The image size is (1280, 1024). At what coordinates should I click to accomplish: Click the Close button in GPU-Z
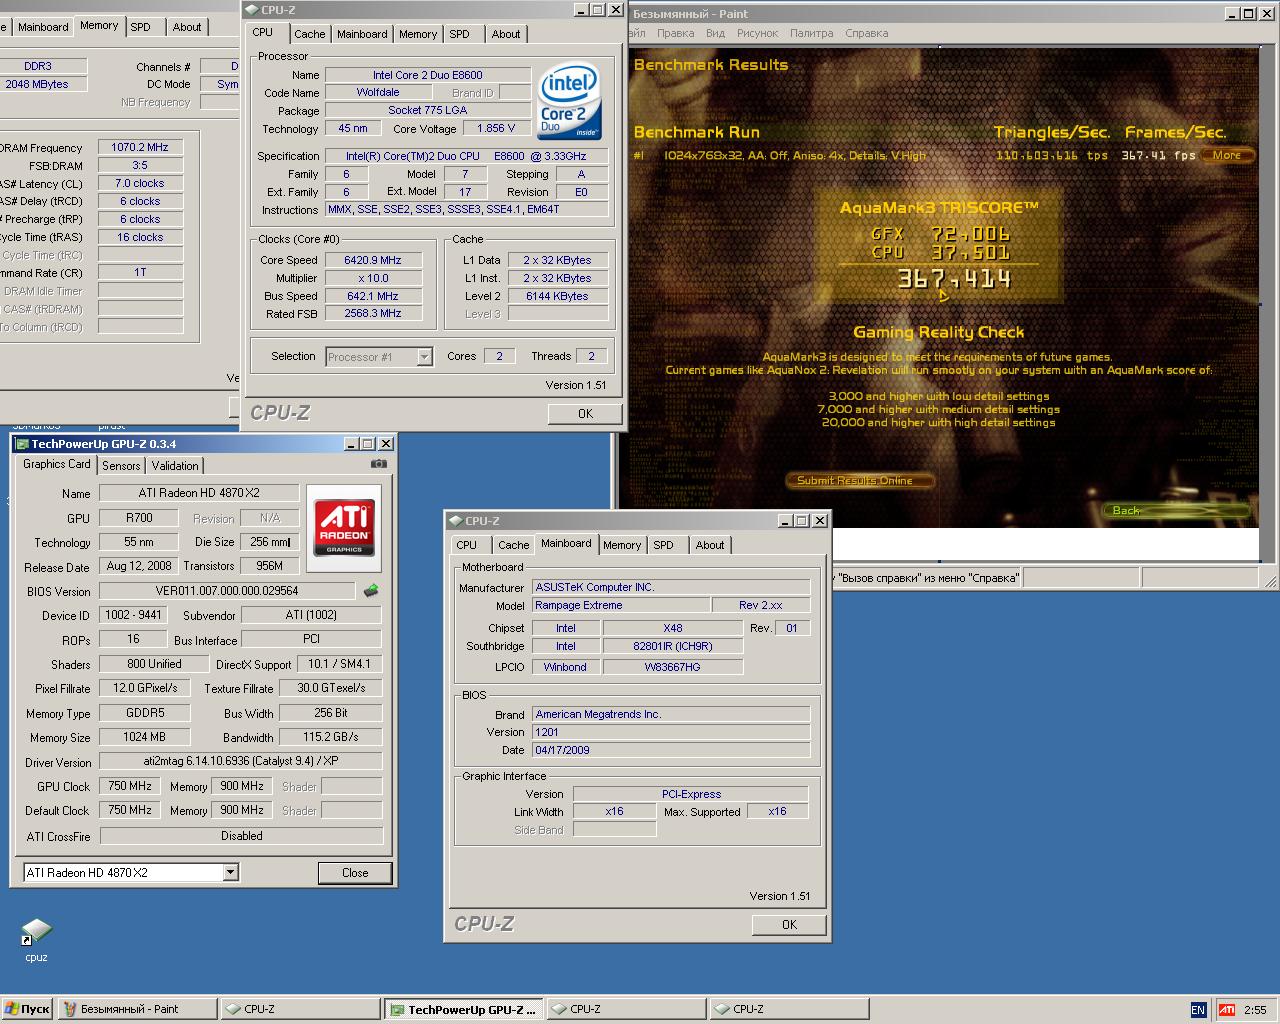point(355,873)
